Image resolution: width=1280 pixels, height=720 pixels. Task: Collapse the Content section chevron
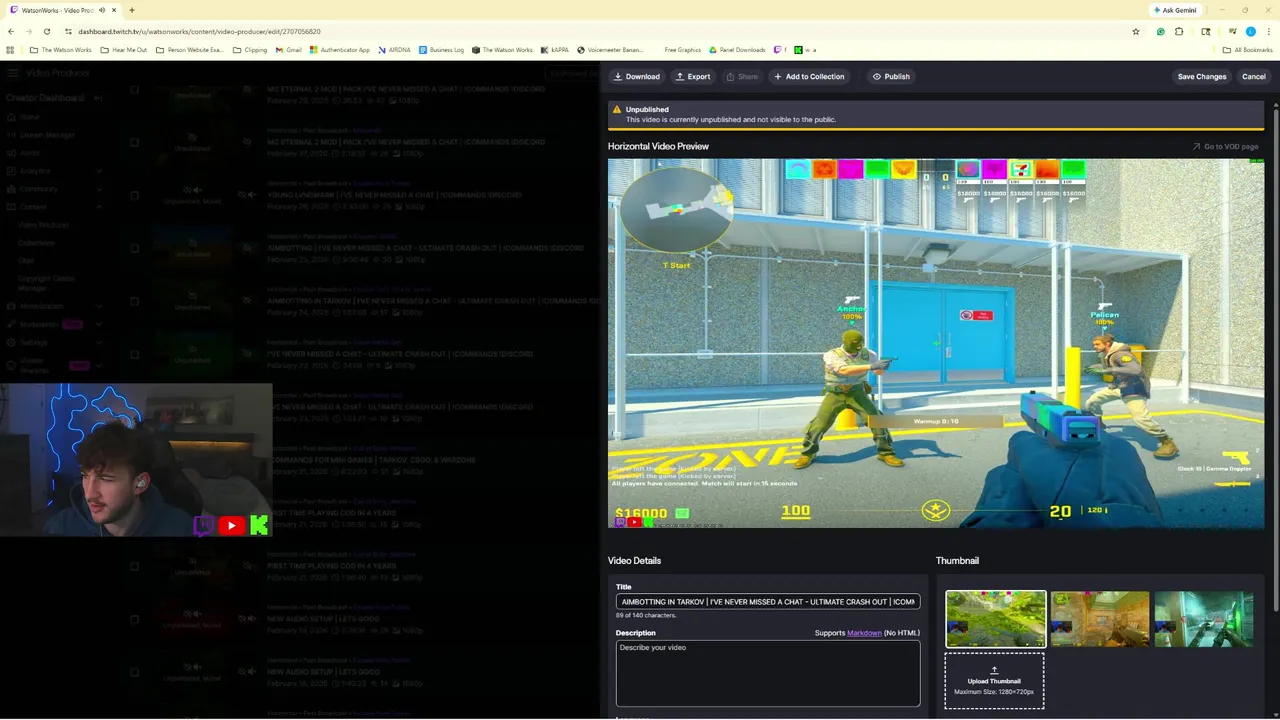(x=98, y=207)
